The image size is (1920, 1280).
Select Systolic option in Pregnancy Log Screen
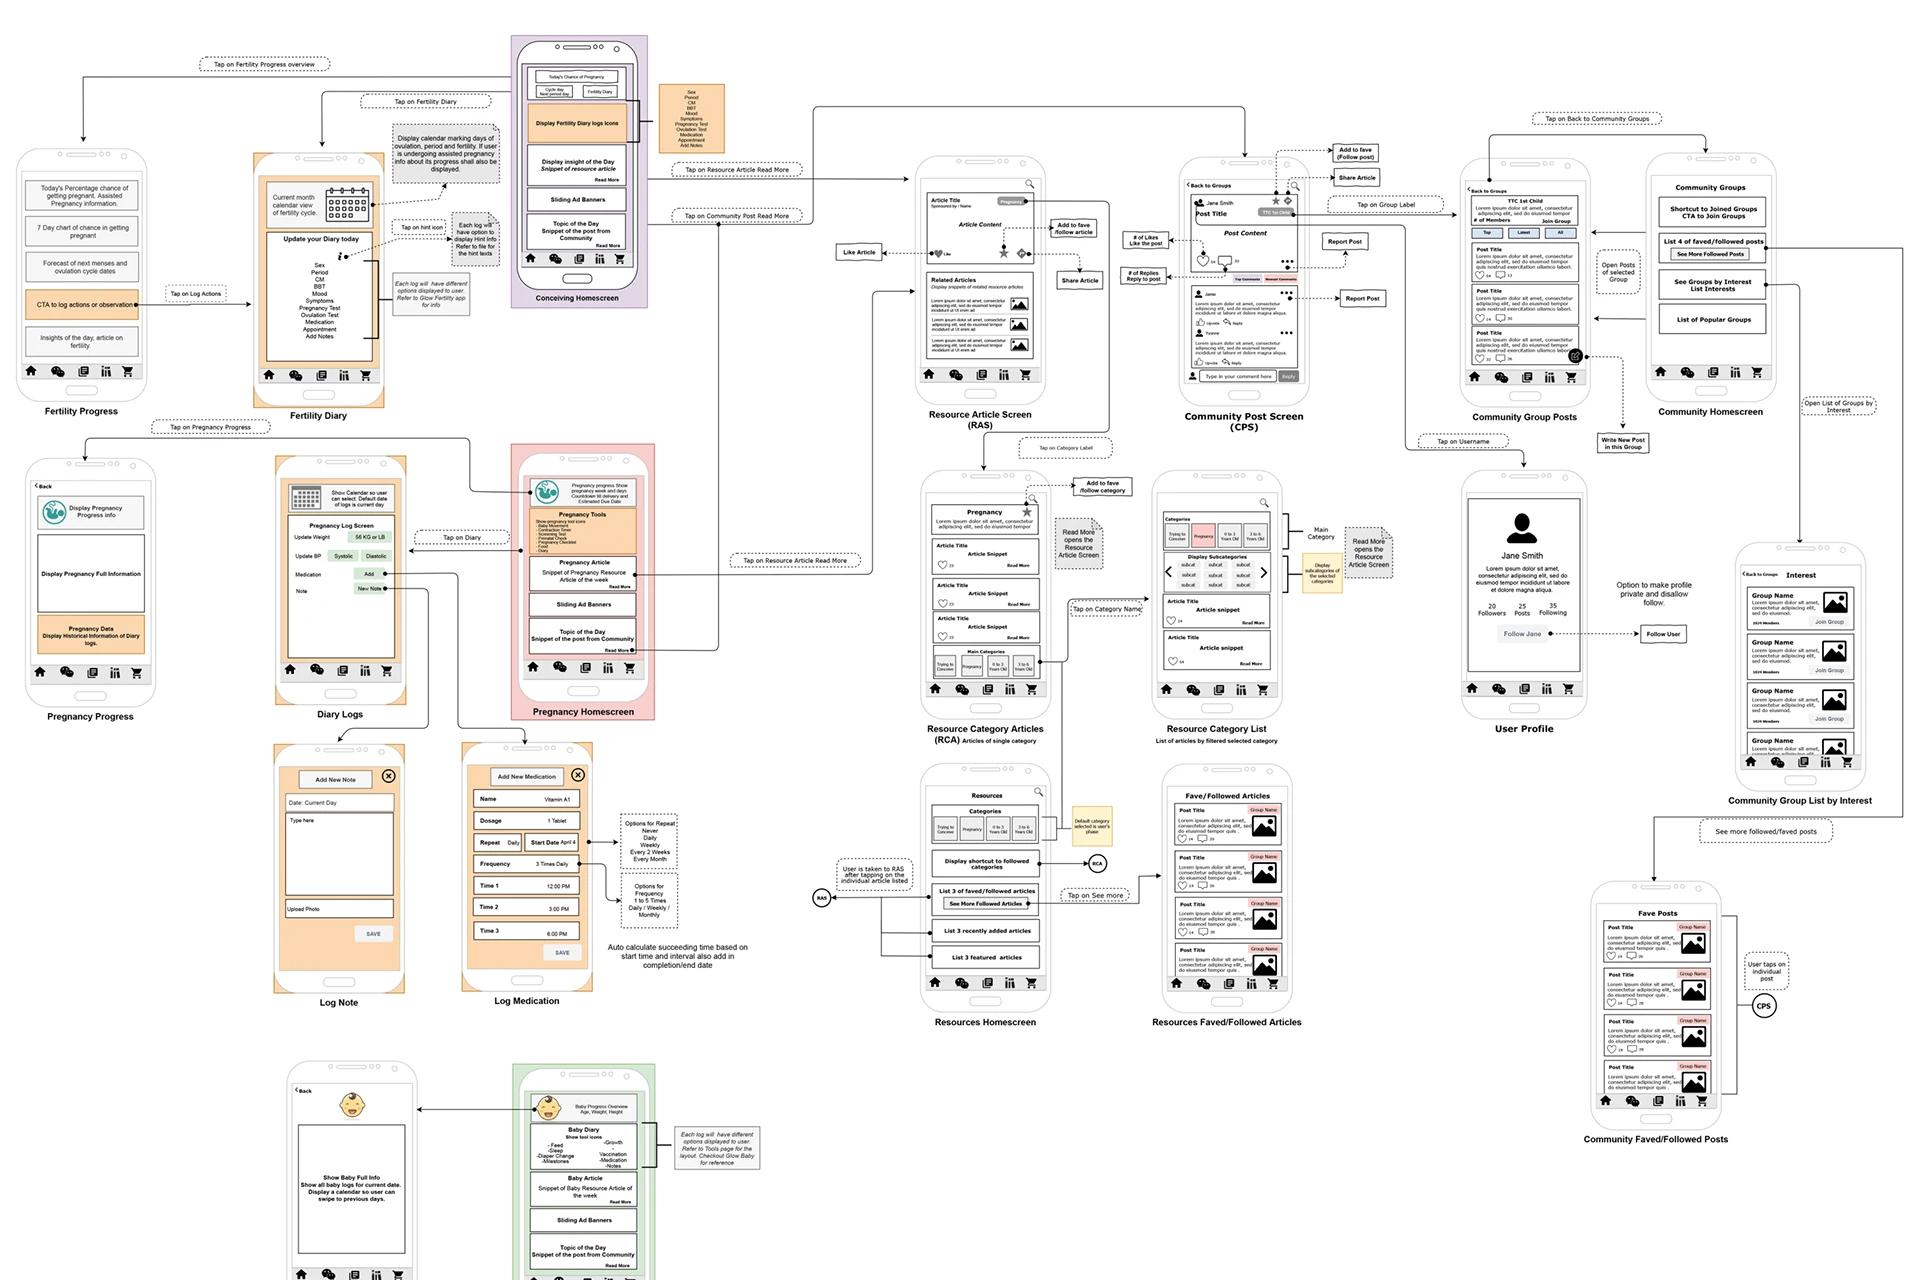[x=344, y=556]
